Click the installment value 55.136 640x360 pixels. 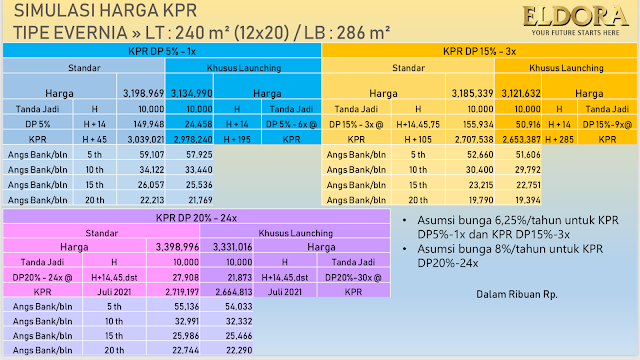coord(186,307)
